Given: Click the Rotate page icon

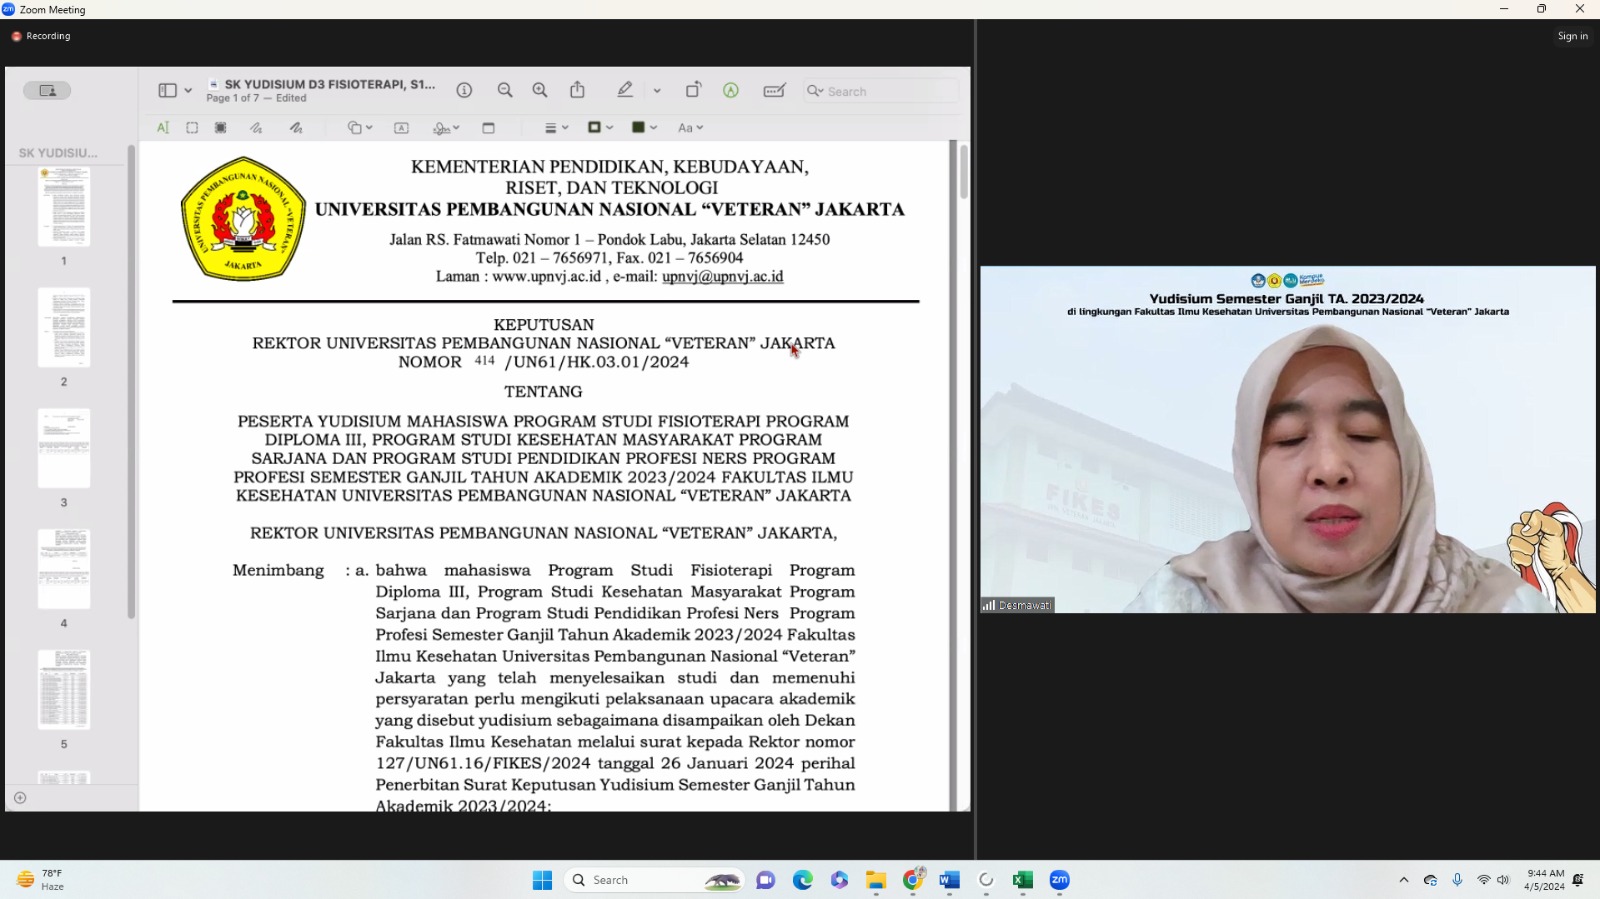Looking at the screenshot, I should [693, 90].
